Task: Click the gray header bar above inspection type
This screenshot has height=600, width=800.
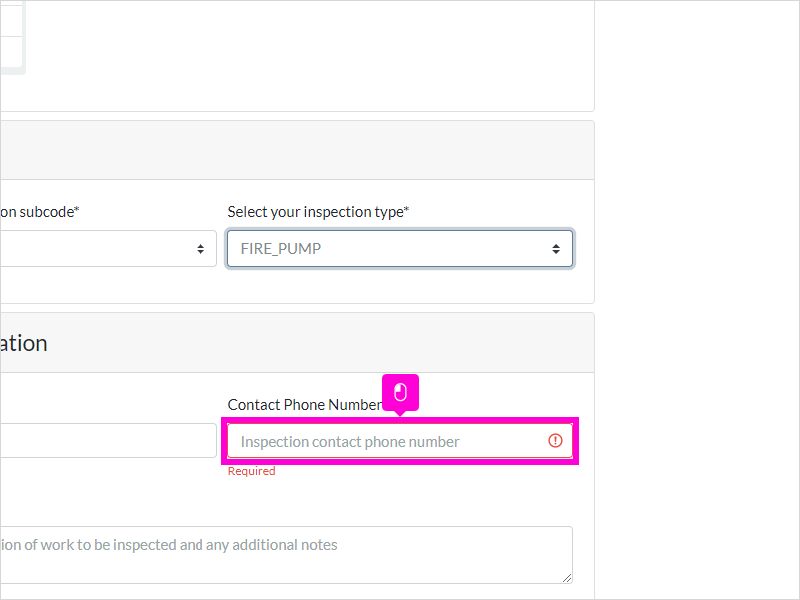Action: pyautogui.click(x=297, y=150)
